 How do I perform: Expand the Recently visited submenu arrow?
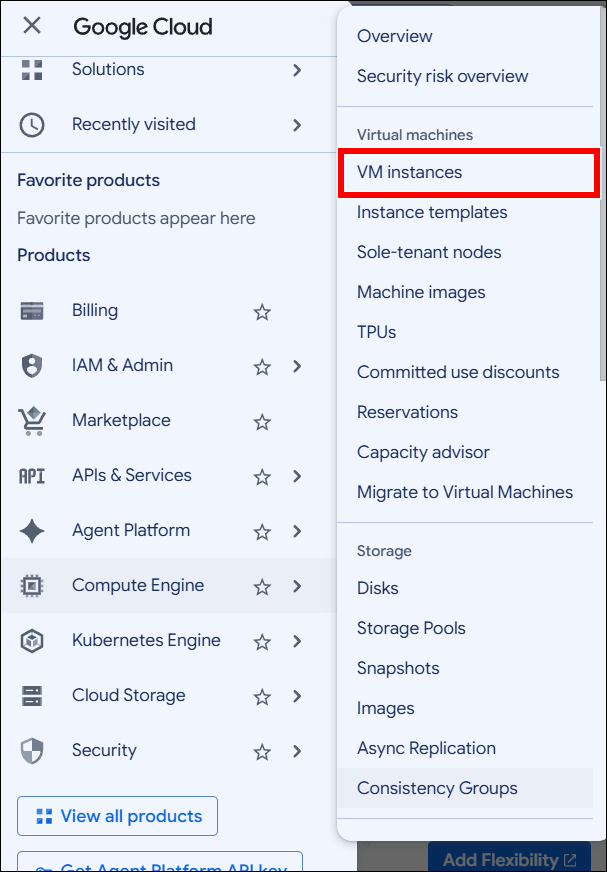(297, 125)
